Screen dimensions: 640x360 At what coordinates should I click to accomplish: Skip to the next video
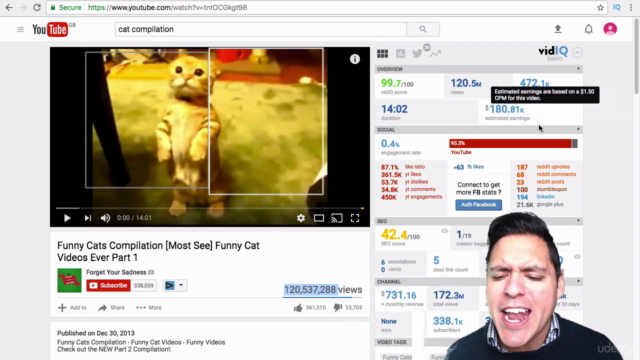(88, 218)
